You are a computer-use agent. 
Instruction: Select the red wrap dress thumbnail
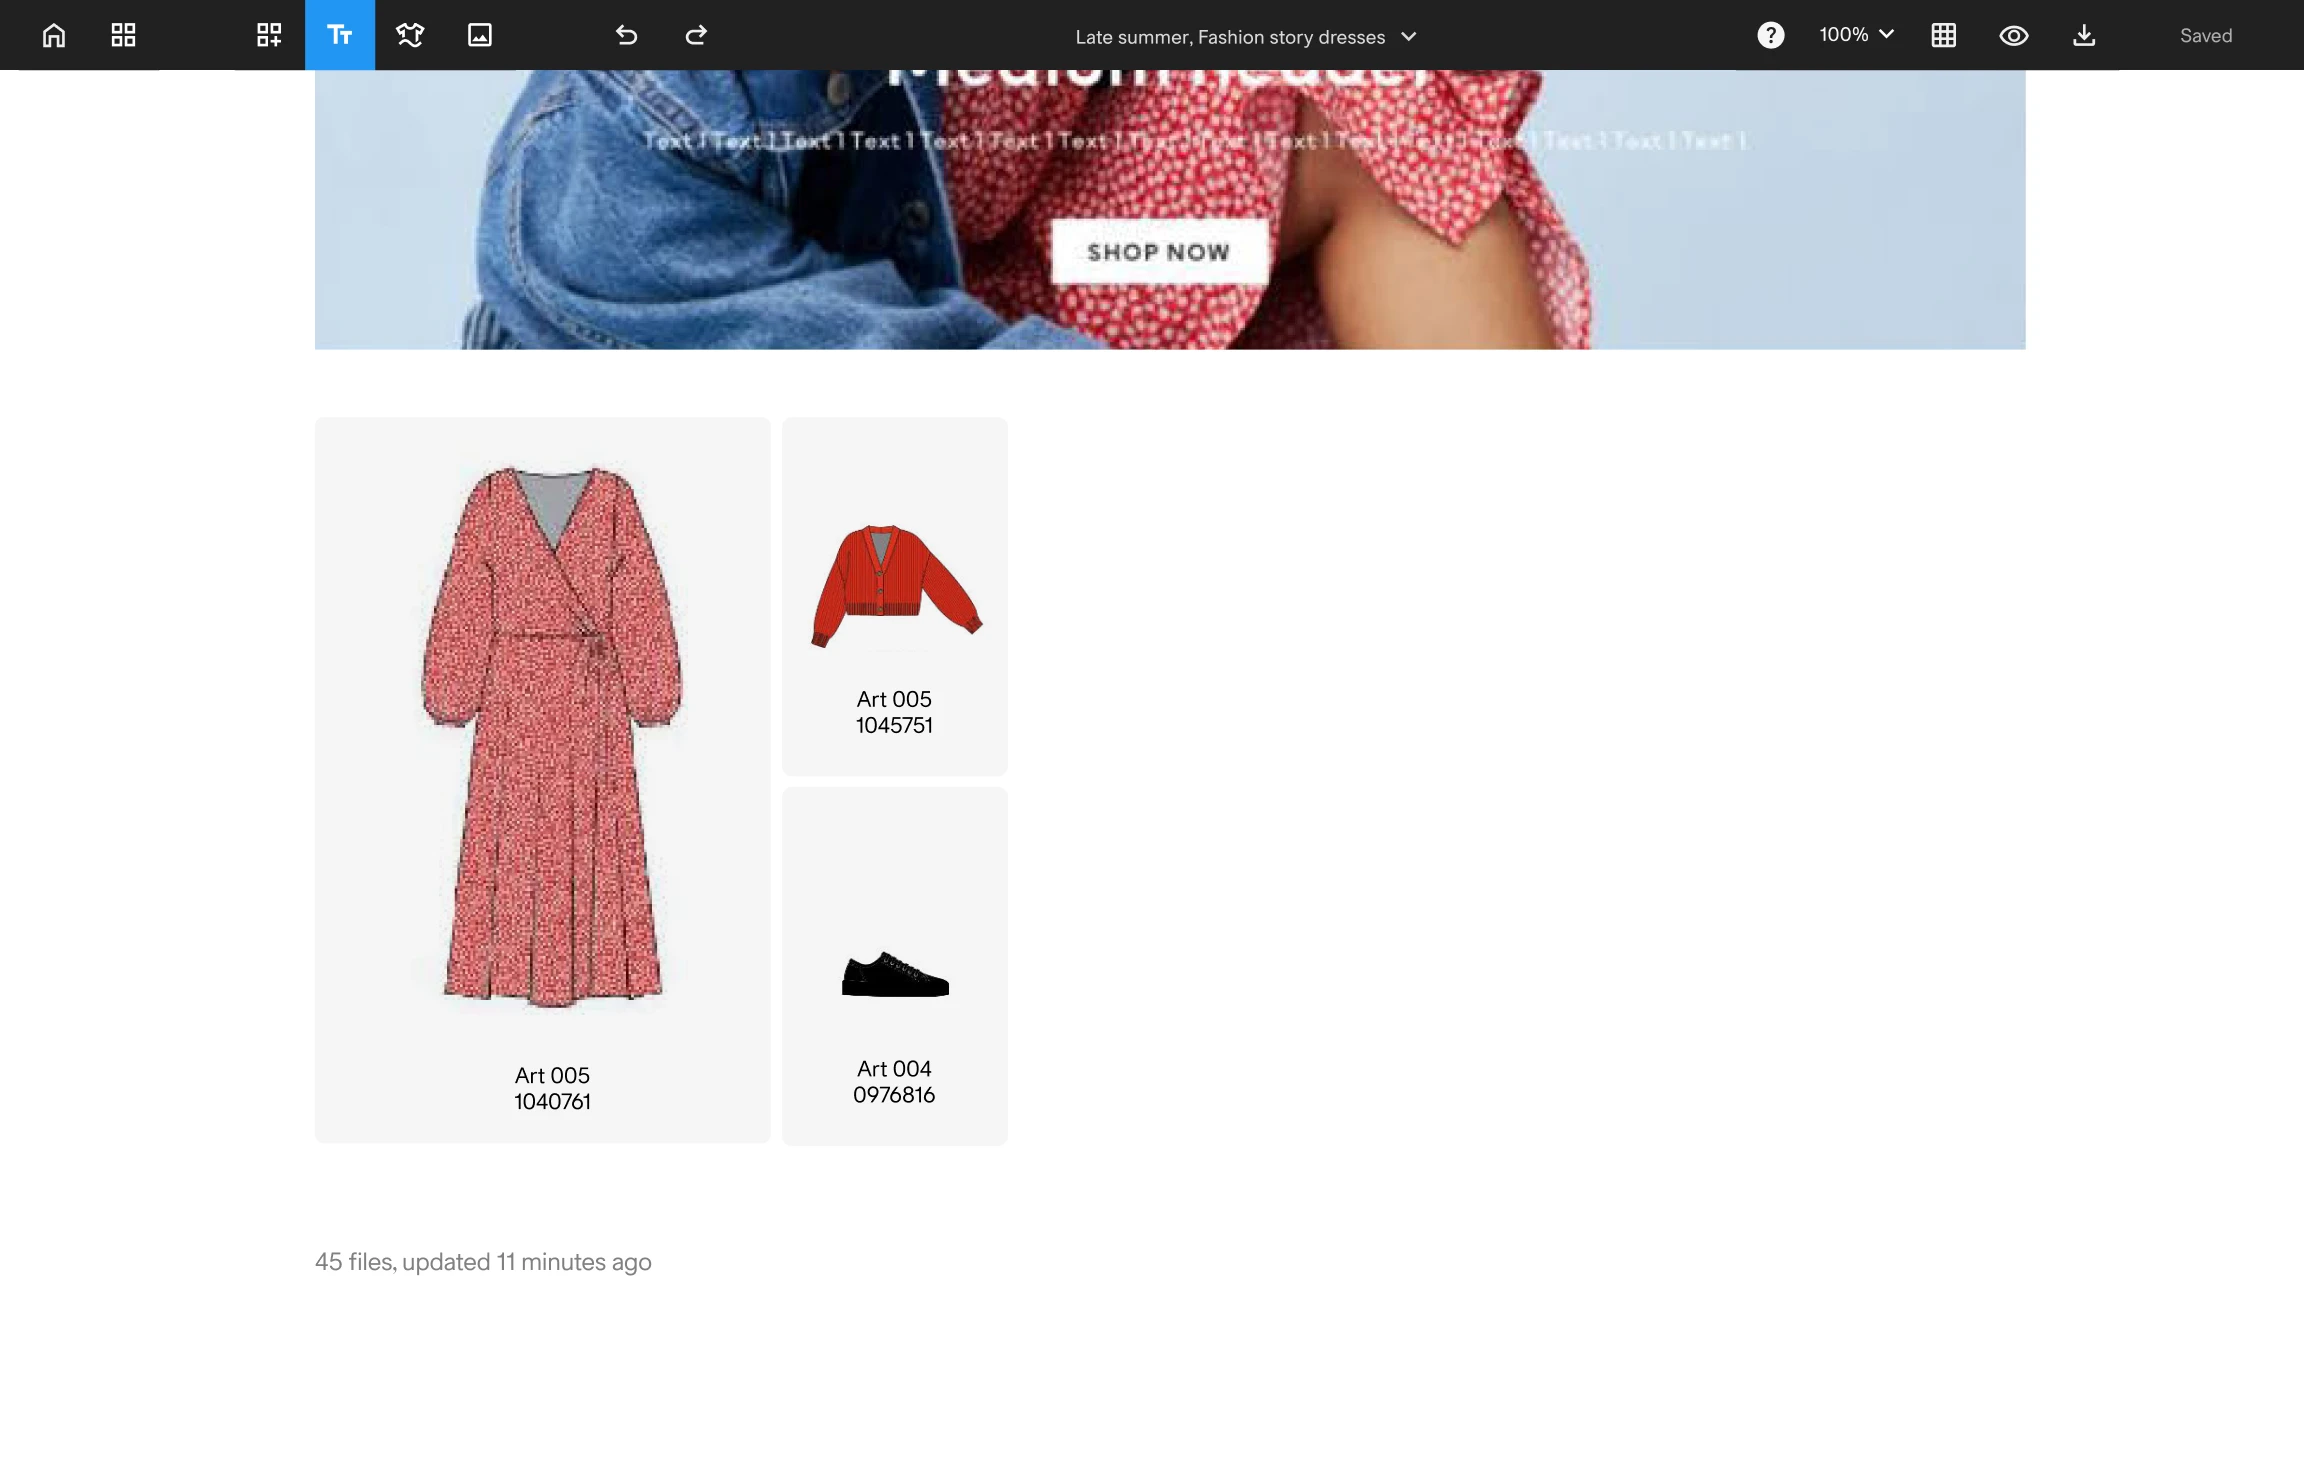pyautogui.click(x=552, y=735)
